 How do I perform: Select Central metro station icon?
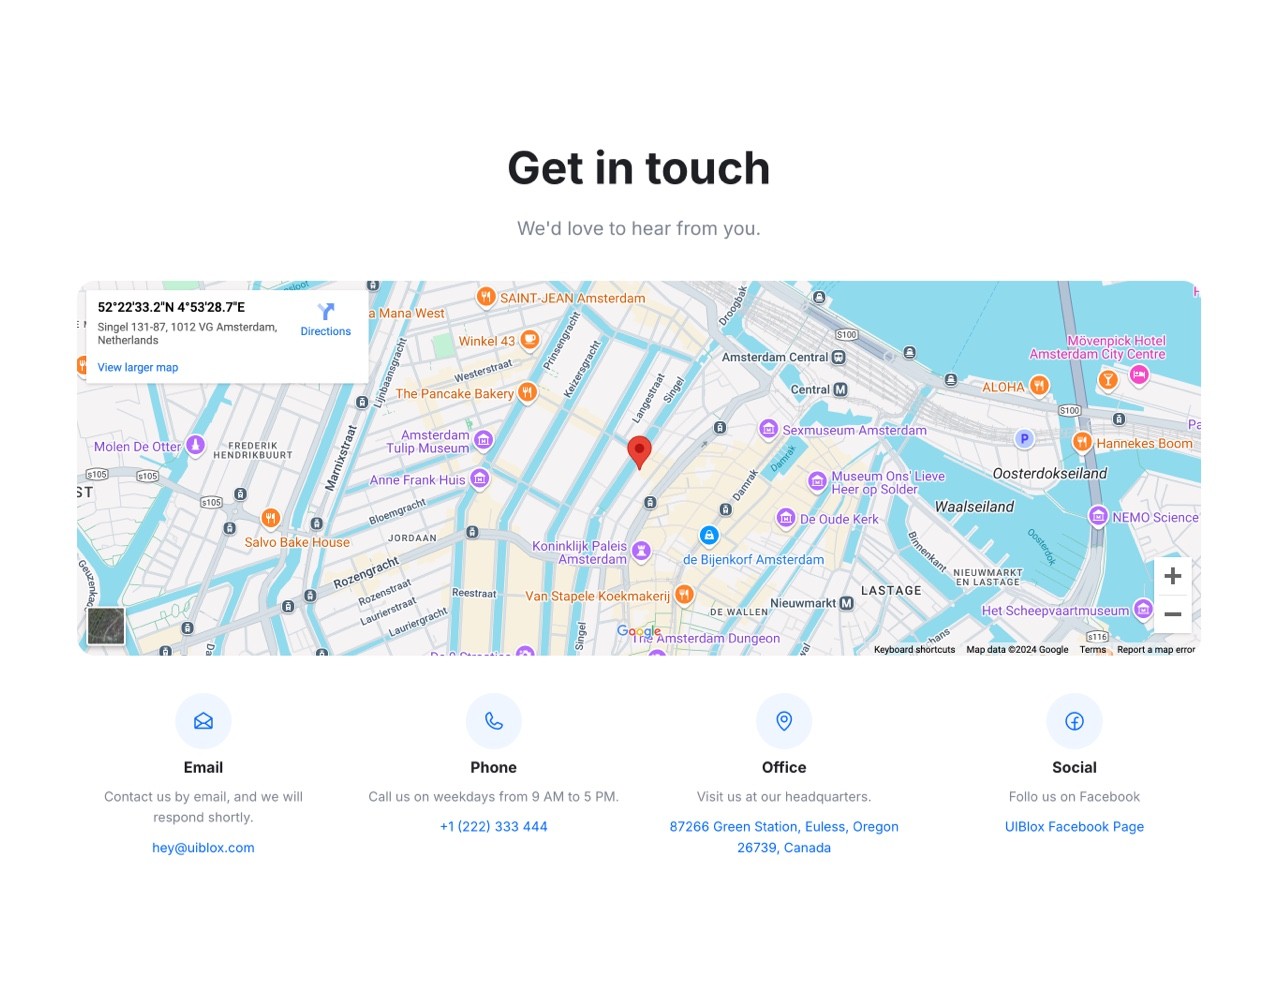(x=840, y=389)
